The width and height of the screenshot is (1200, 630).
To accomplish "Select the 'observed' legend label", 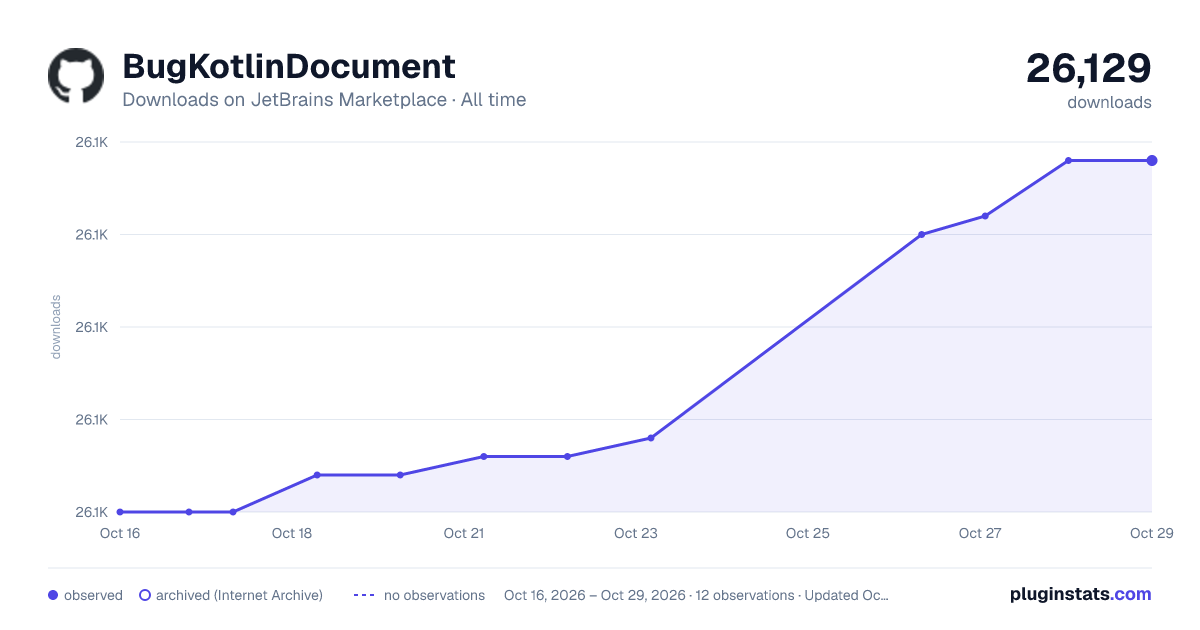I will (93, 595).
